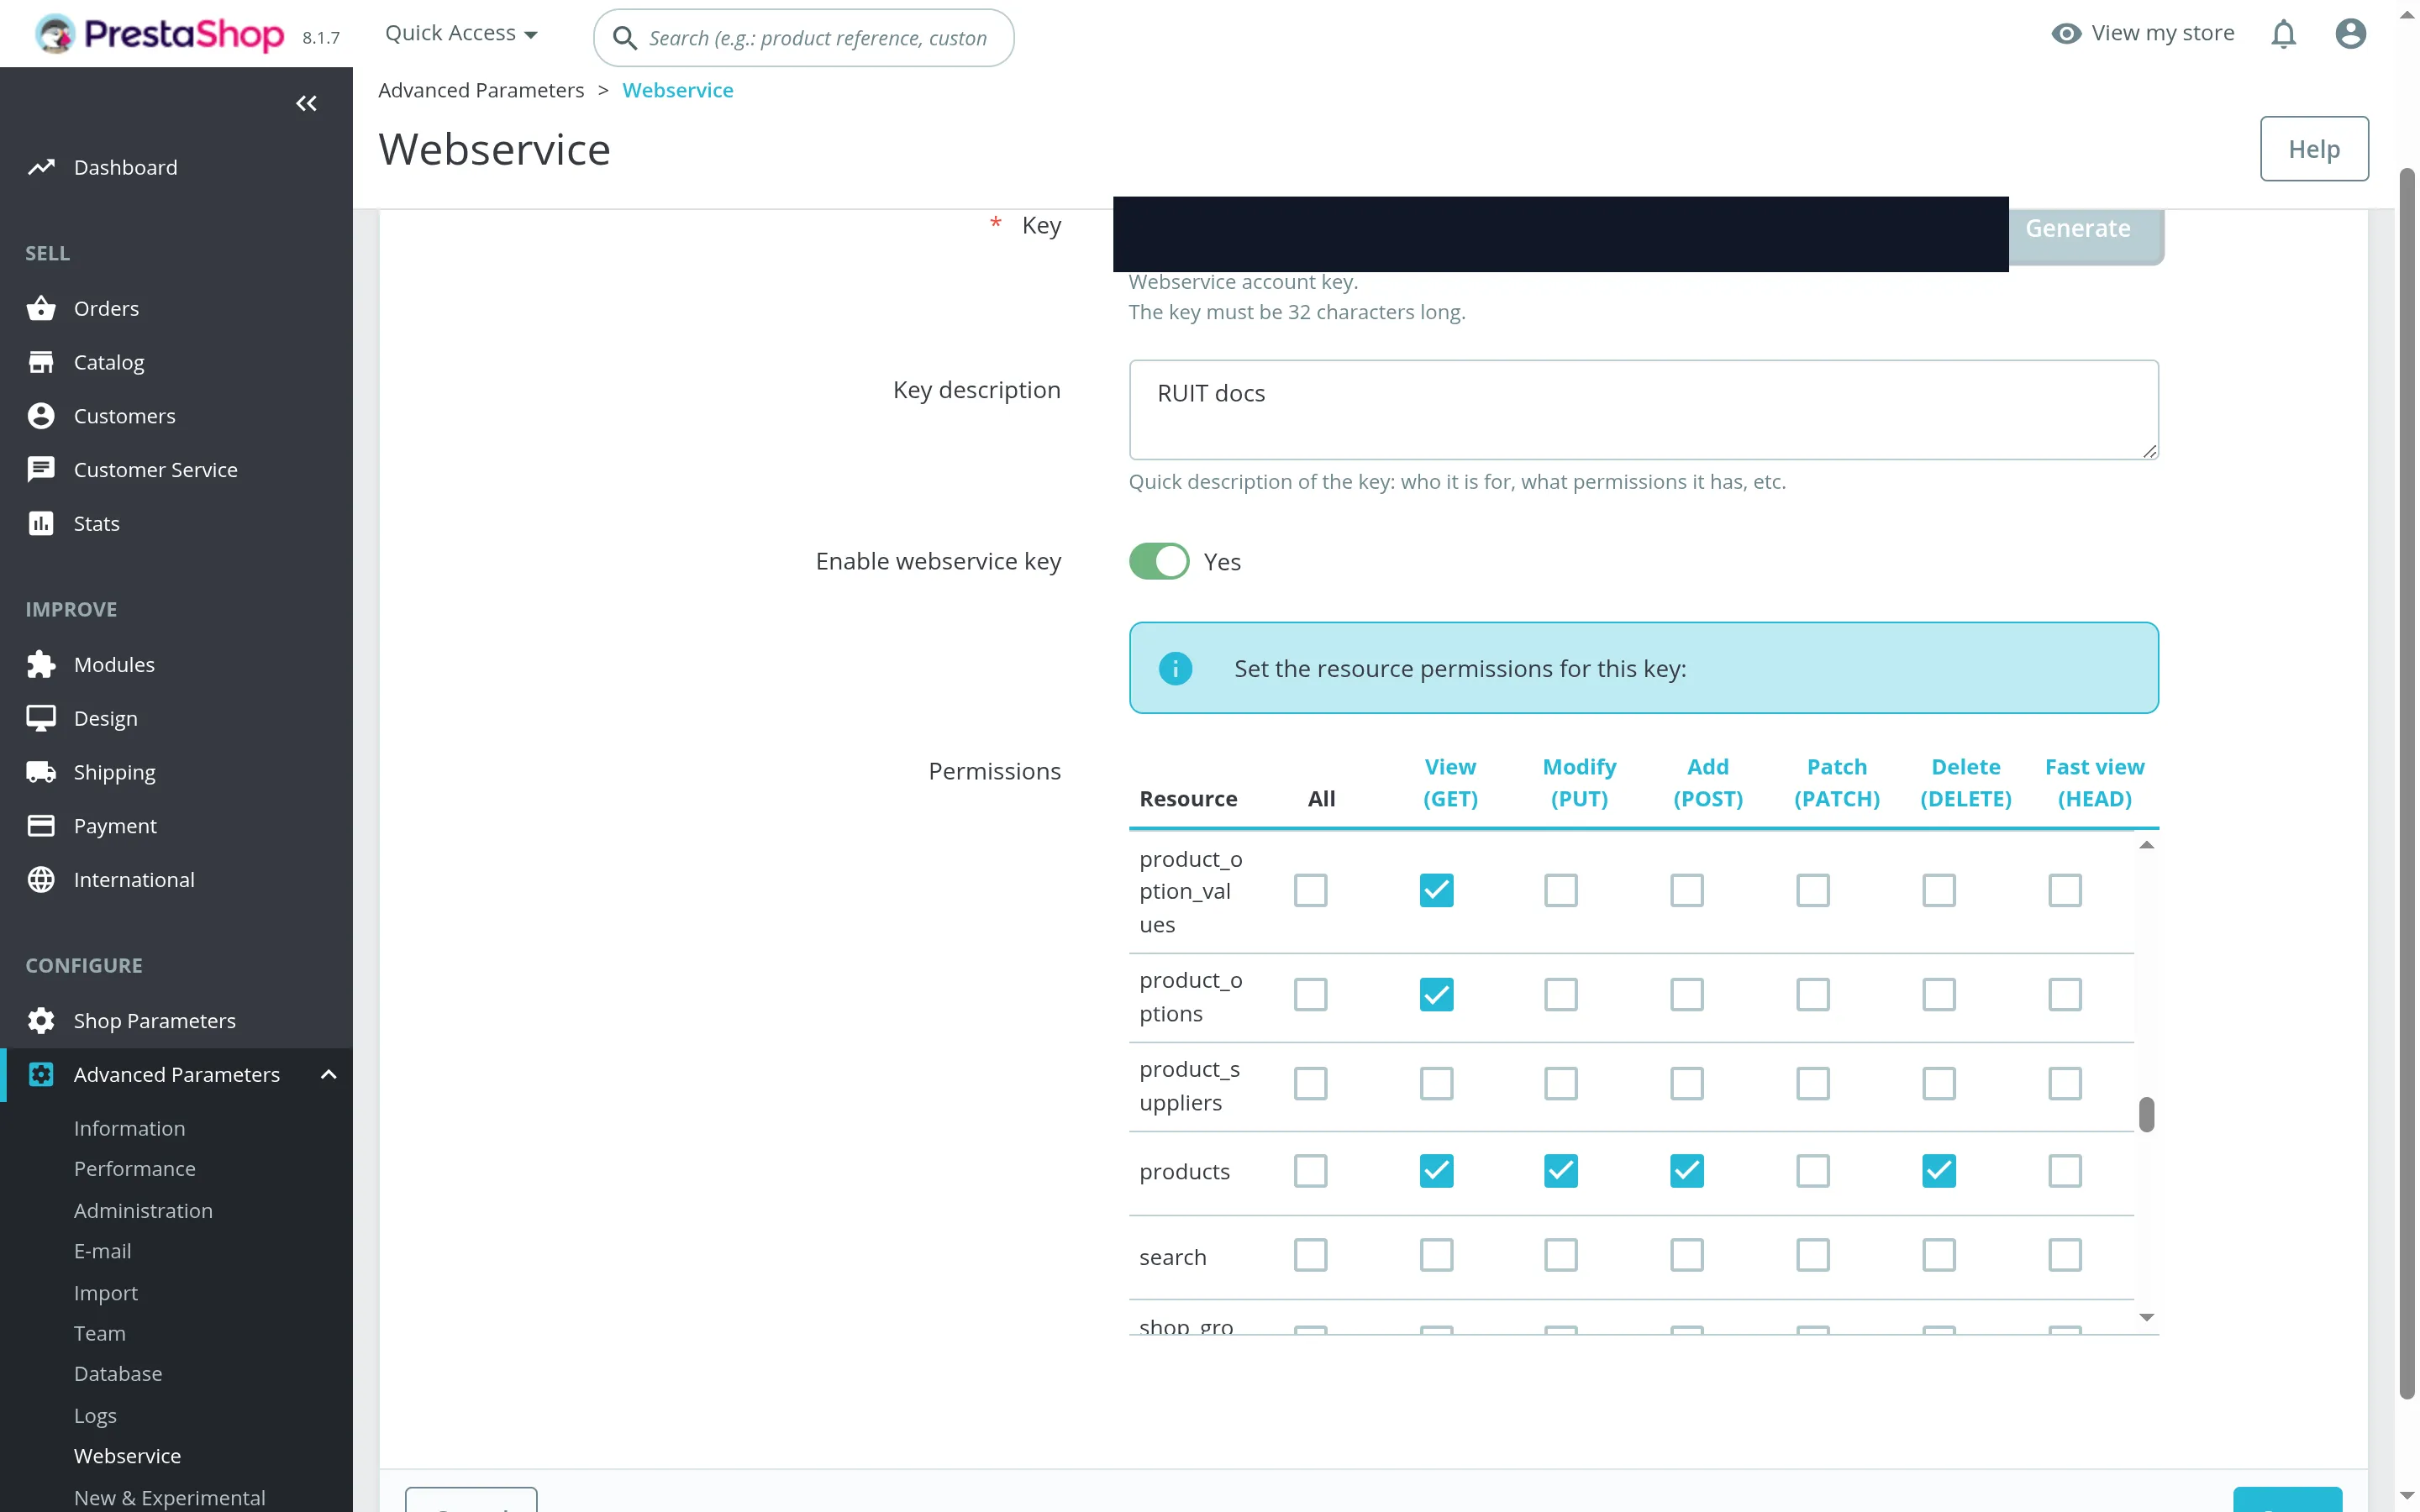Click Webservice breadcrumb link

click(677, 90)
